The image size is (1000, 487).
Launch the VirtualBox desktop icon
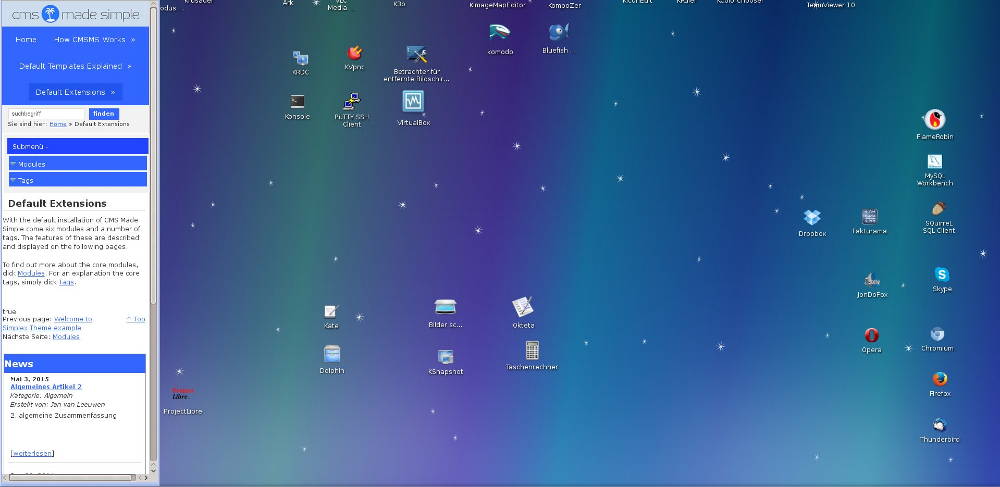[413, 101]
